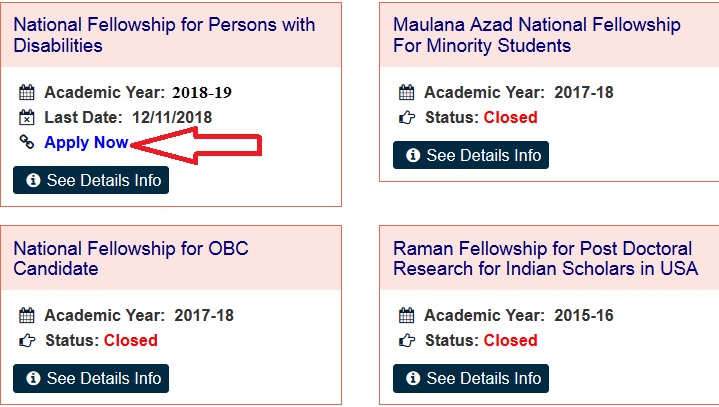View details for OBC Candidate fellowship
Image resolution: width=719 pixels, height=407 pixels.
tap(91, 378)
